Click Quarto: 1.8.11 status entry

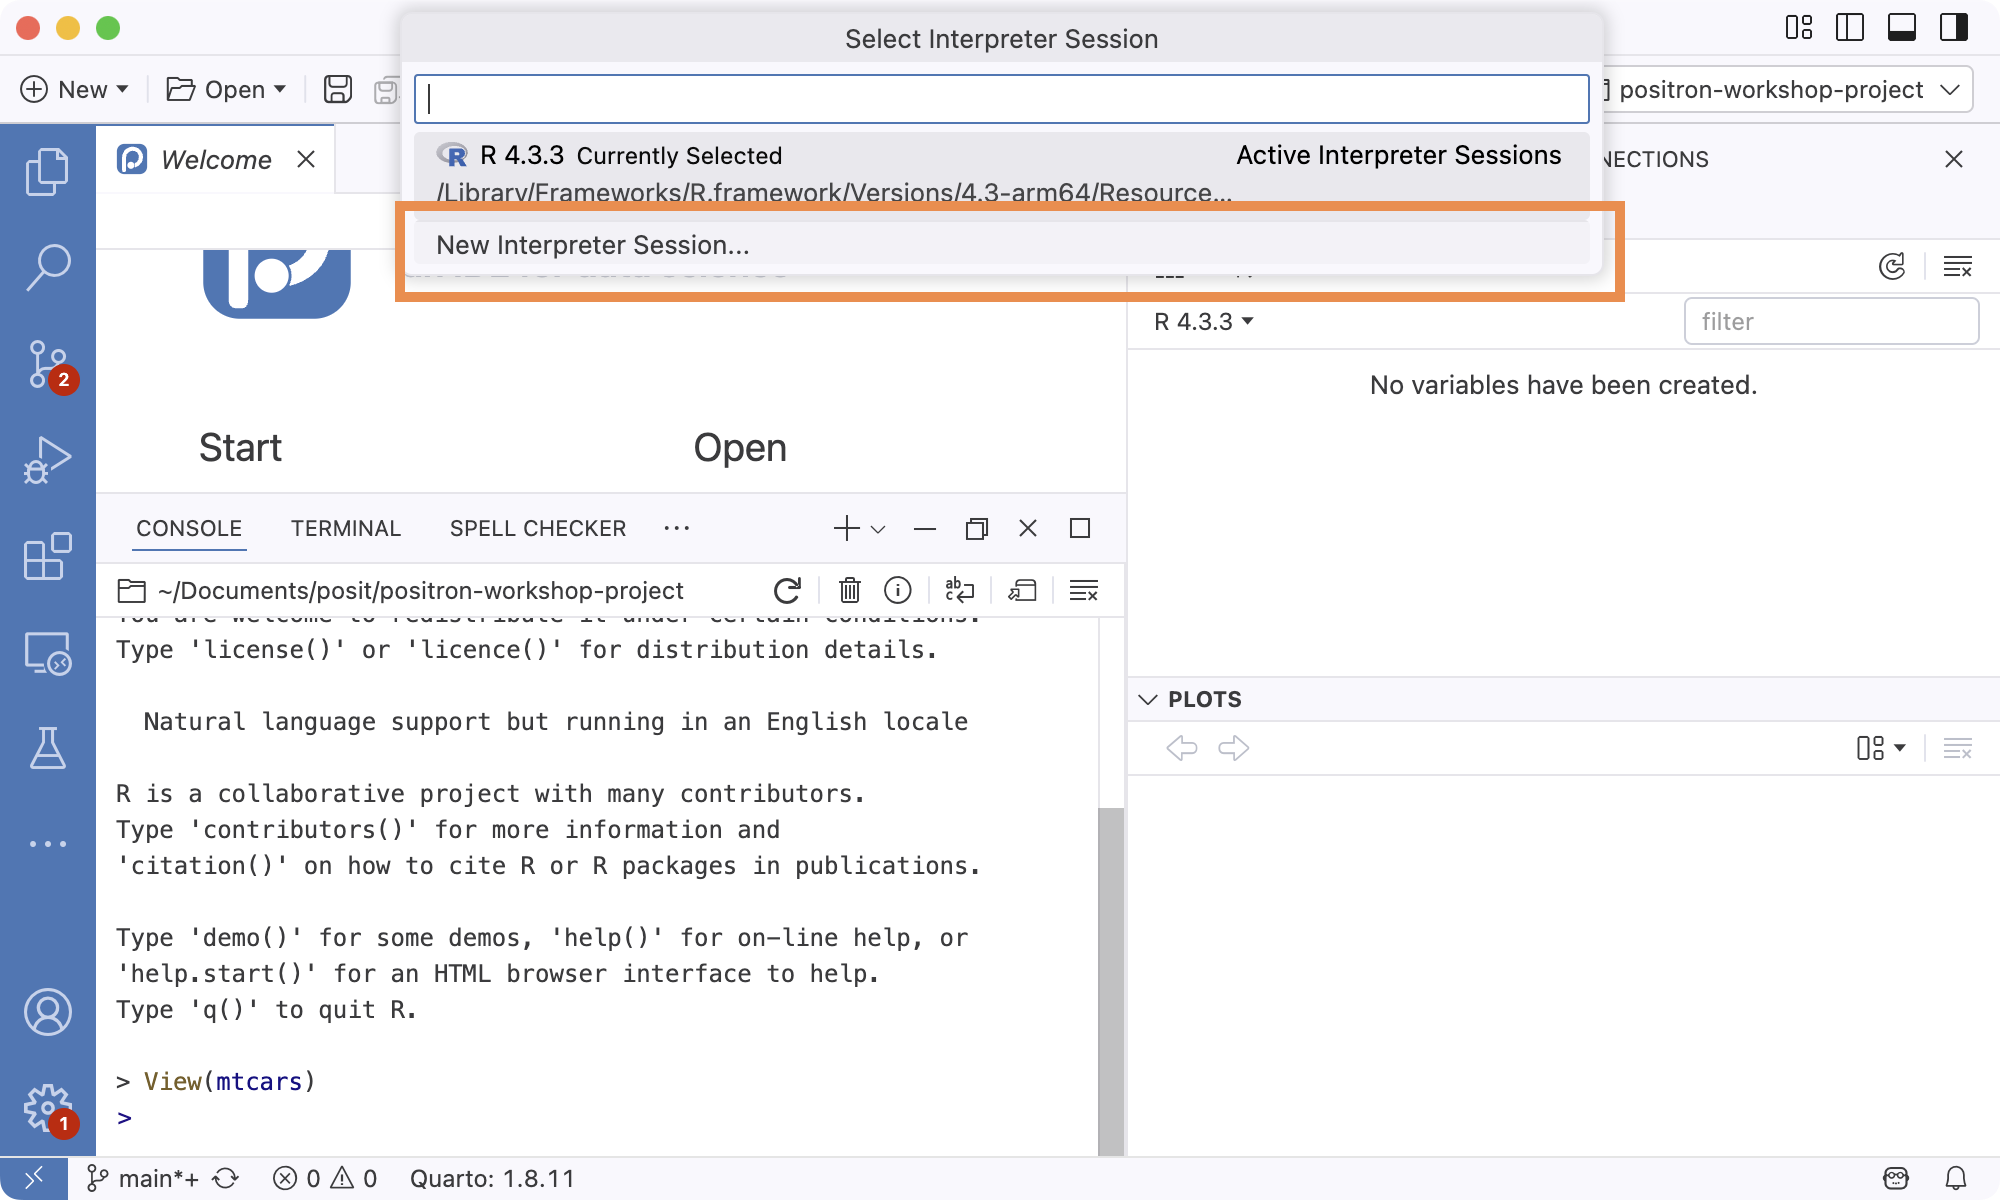point(492,1178)
